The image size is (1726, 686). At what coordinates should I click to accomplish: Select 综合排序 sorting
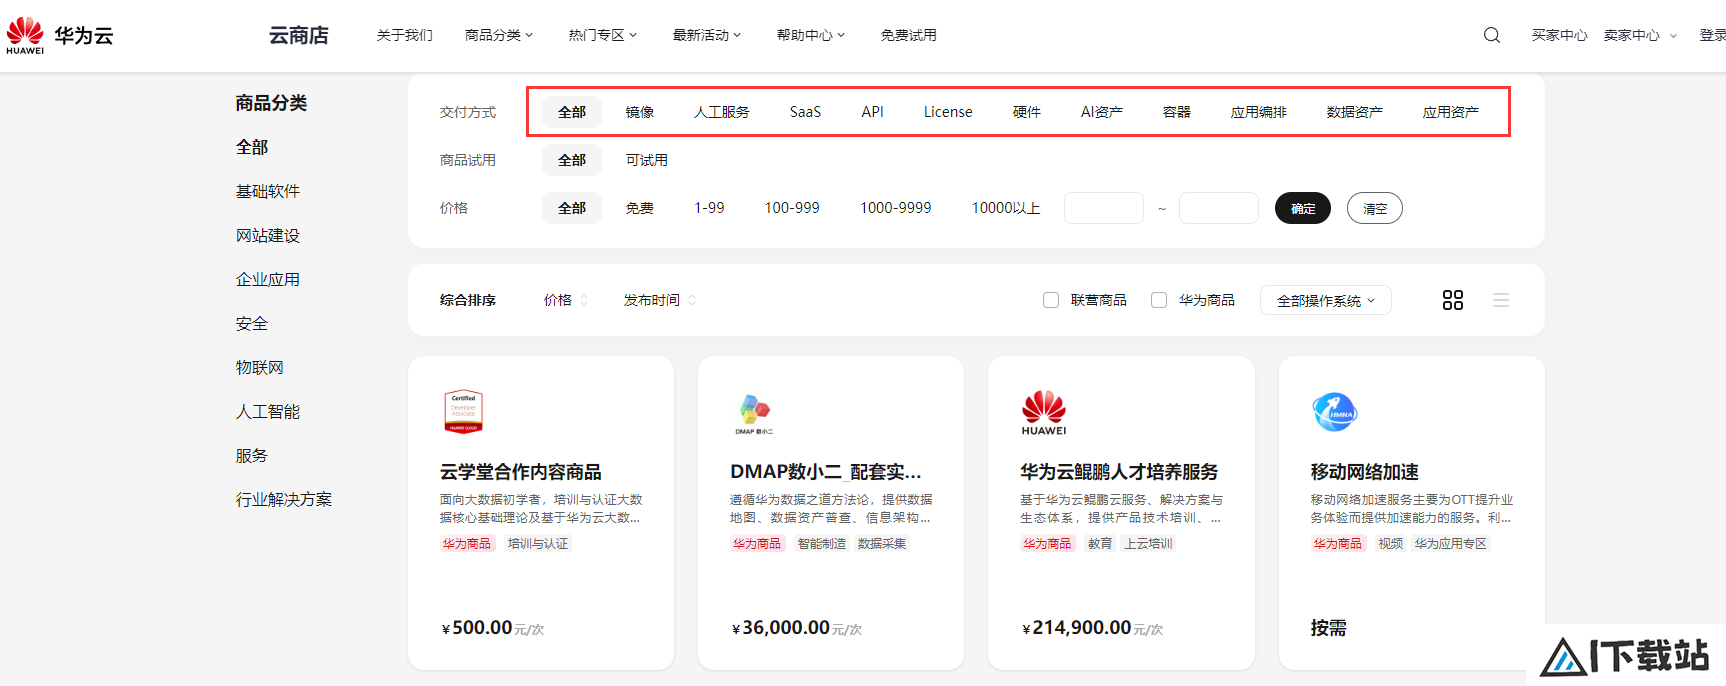click(468, 300)
